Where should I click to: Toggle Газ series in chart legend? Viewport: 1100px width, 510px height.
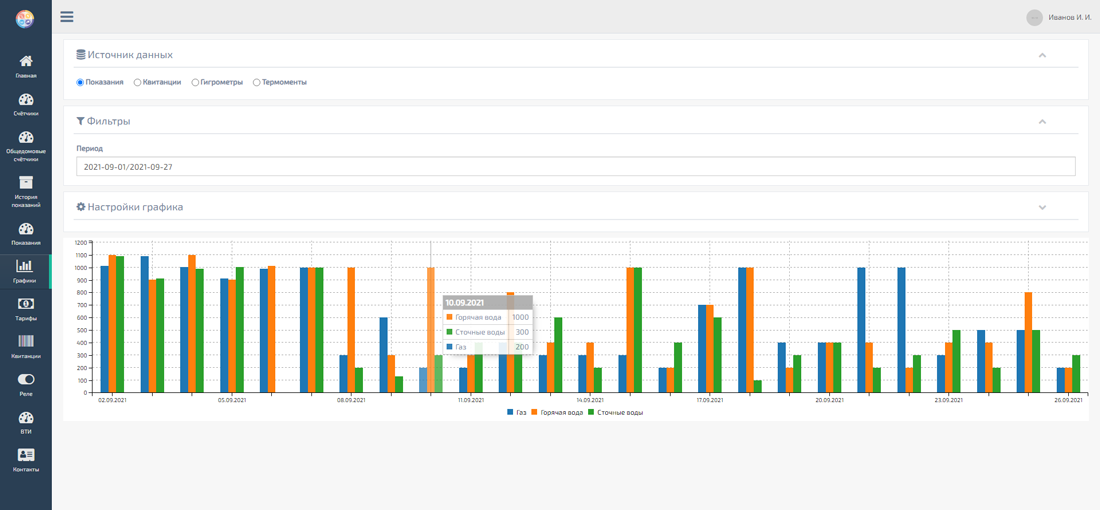(516, 412)
